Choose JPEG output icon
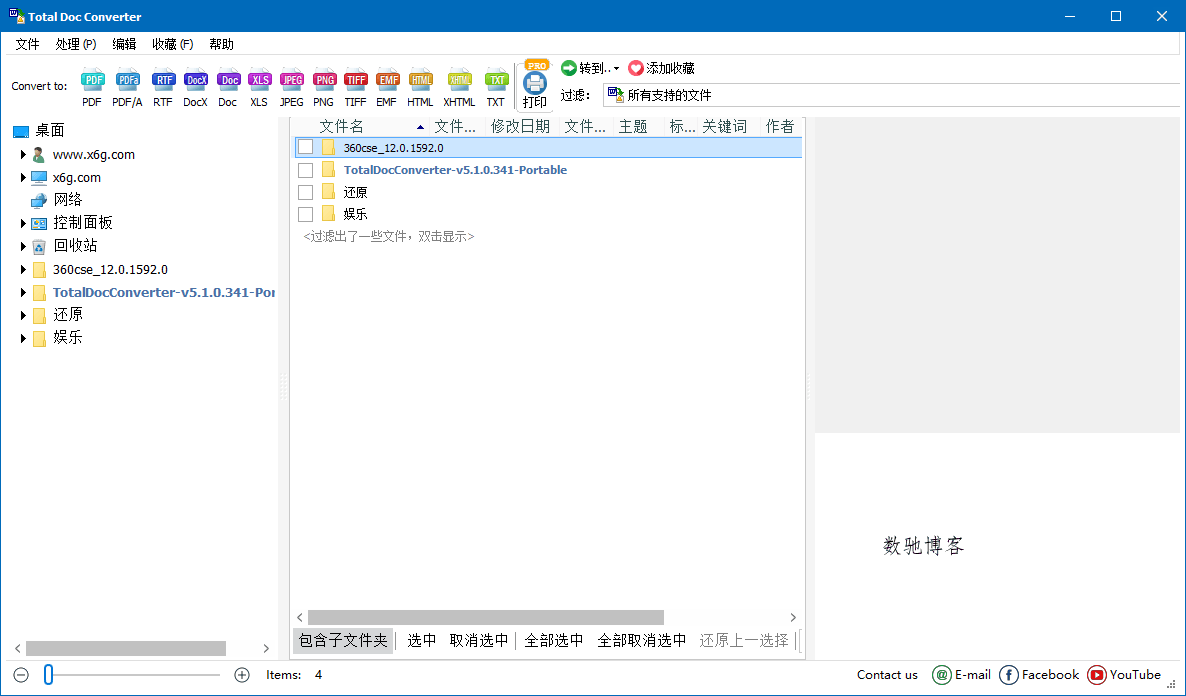Screen dimensions: 1186x696 click(291, 79)
